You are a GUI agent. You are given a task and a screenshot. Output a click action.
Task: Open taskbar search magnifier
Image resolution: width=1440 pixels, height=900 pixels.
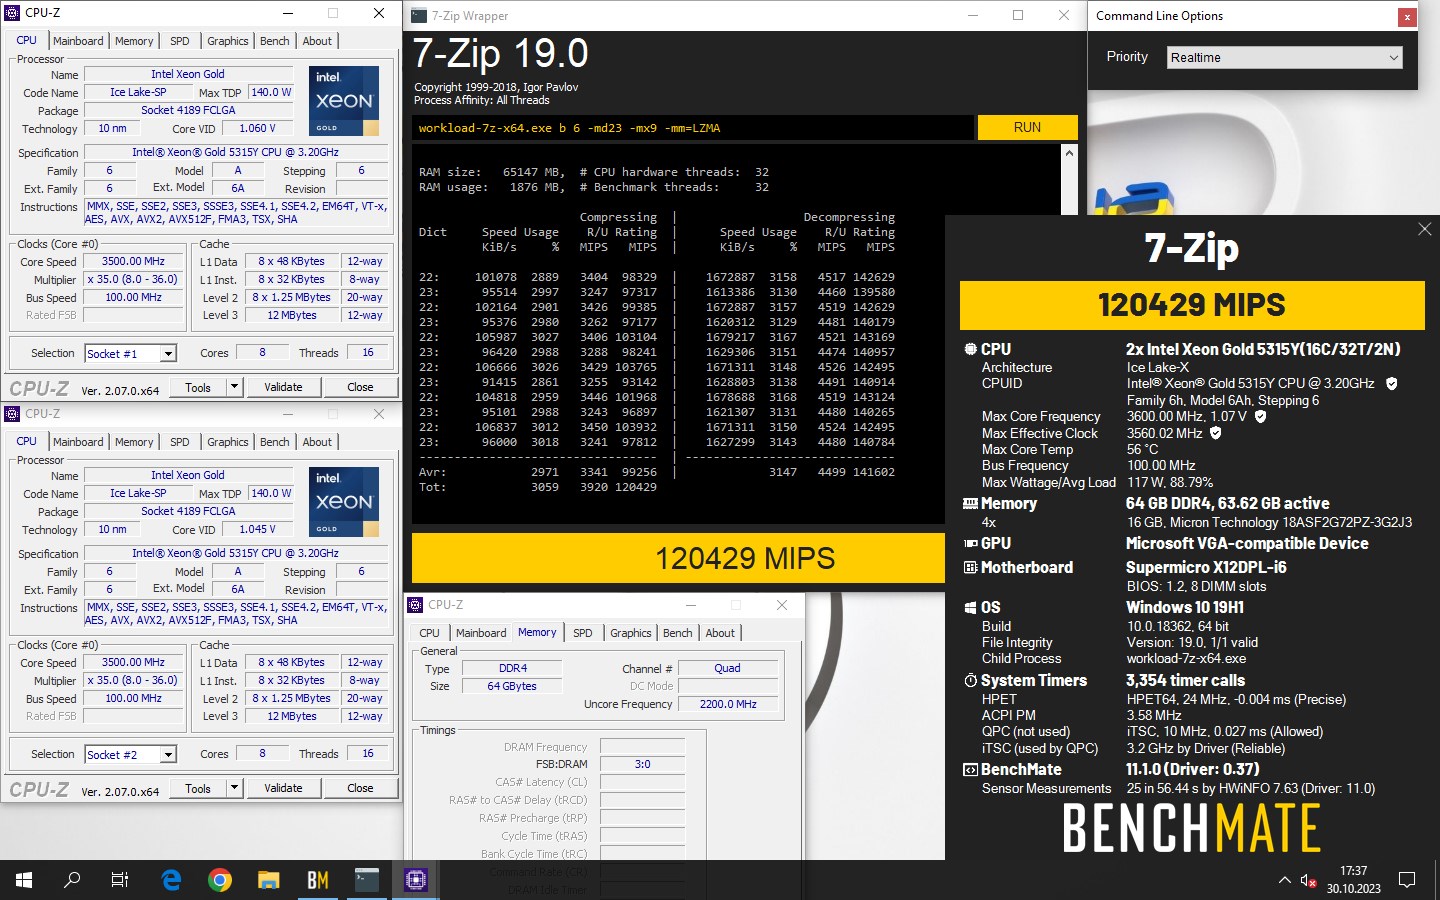click(72, 880)
